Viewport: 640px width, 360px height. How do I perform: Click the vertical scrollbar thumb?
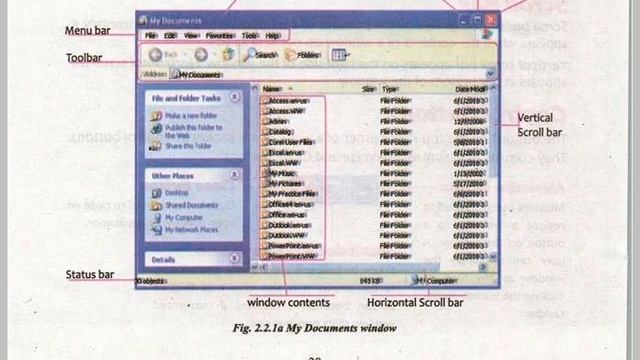[493, 135]
